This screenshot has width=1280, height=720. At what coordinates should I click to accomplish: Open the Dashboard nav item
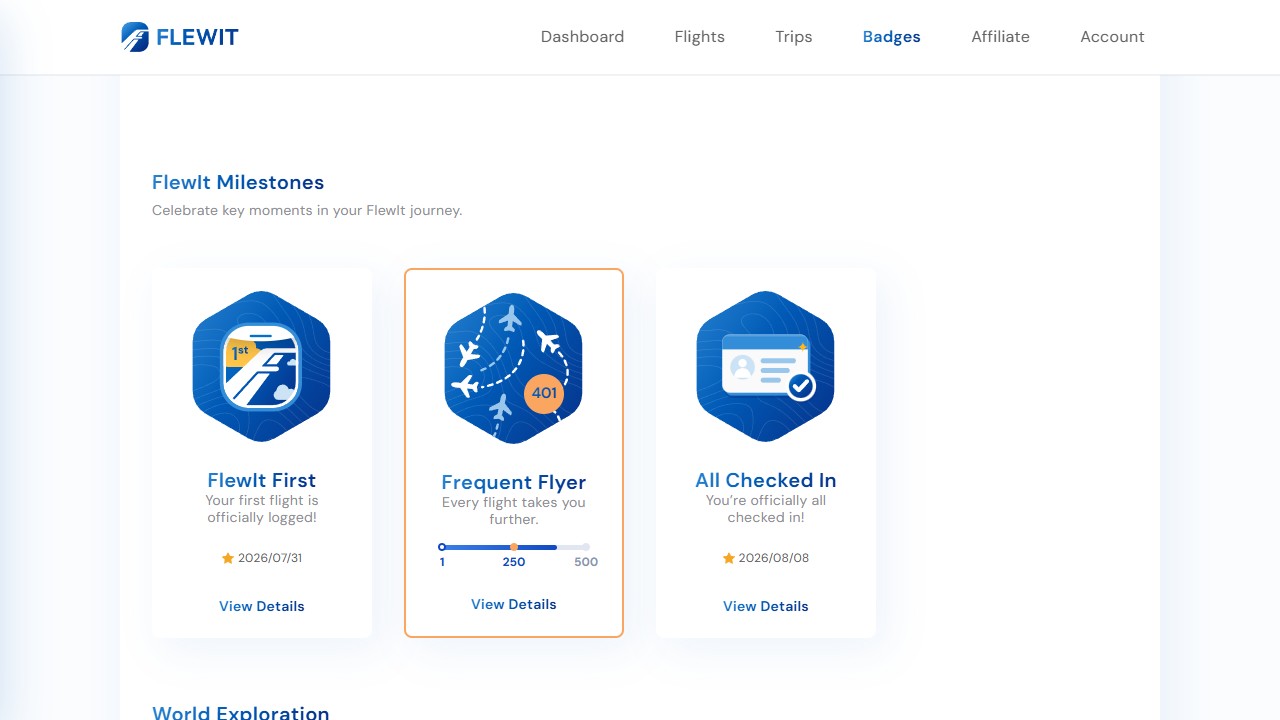pos(582,37)
